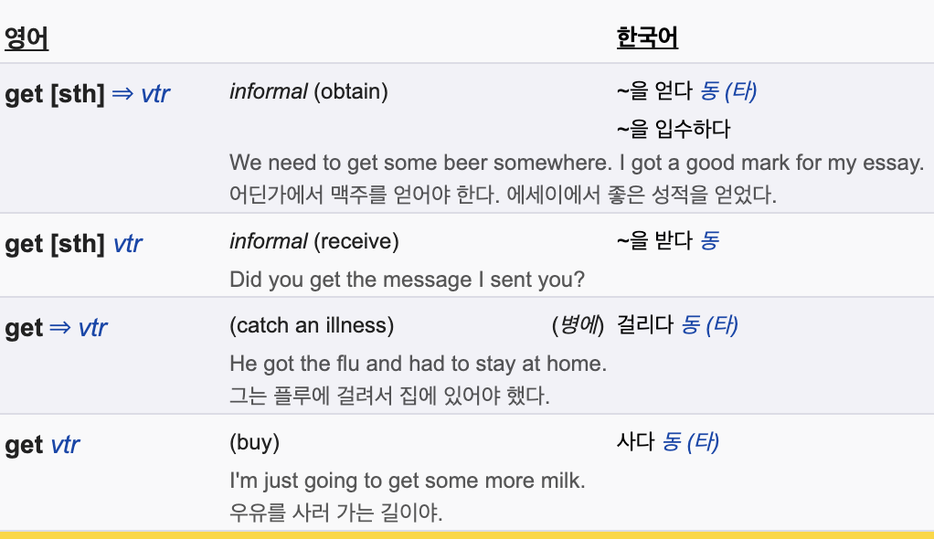Click the Korean sentence 우유를 사러 가는 길이야
Viewport: 934px width, 539px height.
(336, 512)
